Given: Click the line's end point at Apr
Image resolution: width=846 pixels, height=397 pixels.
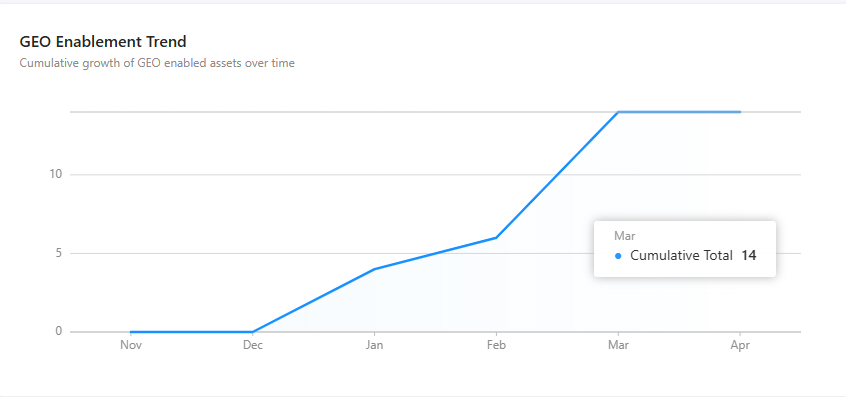Looking at the screenshot, I should (740, 112).
